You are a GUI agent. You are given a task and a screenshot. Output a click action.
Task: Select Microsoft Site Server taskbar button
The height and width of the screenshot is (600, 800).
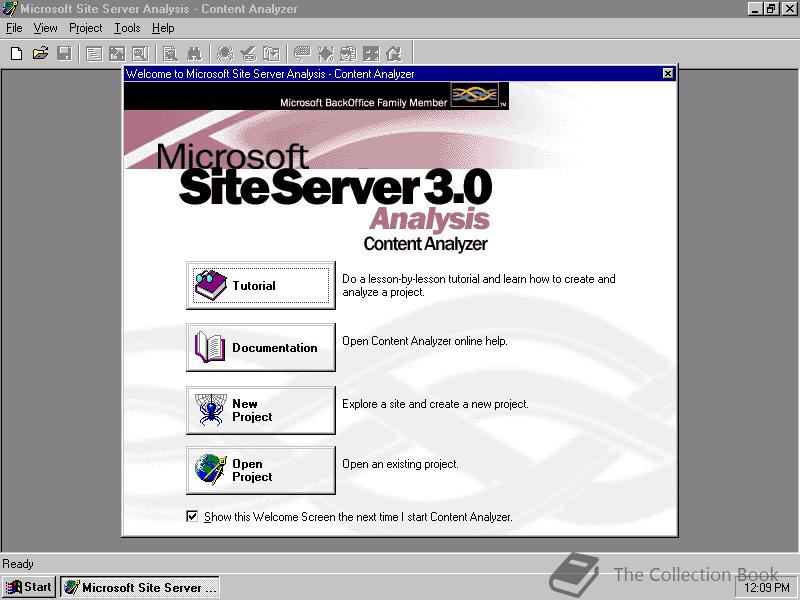coord(140,587)
